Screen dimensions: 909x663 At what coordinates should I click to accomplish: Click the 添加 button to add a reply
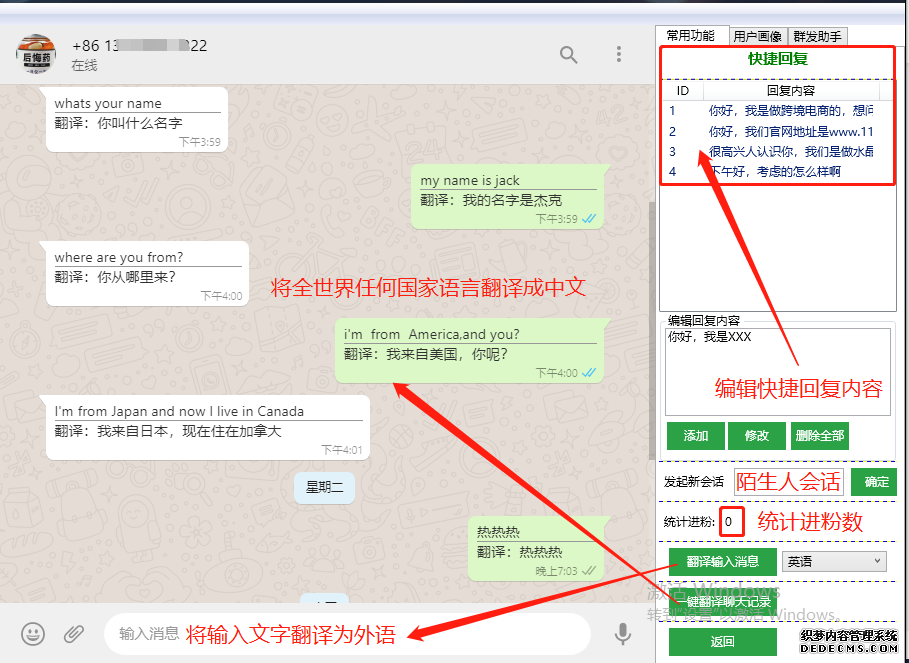pos(695,436)
